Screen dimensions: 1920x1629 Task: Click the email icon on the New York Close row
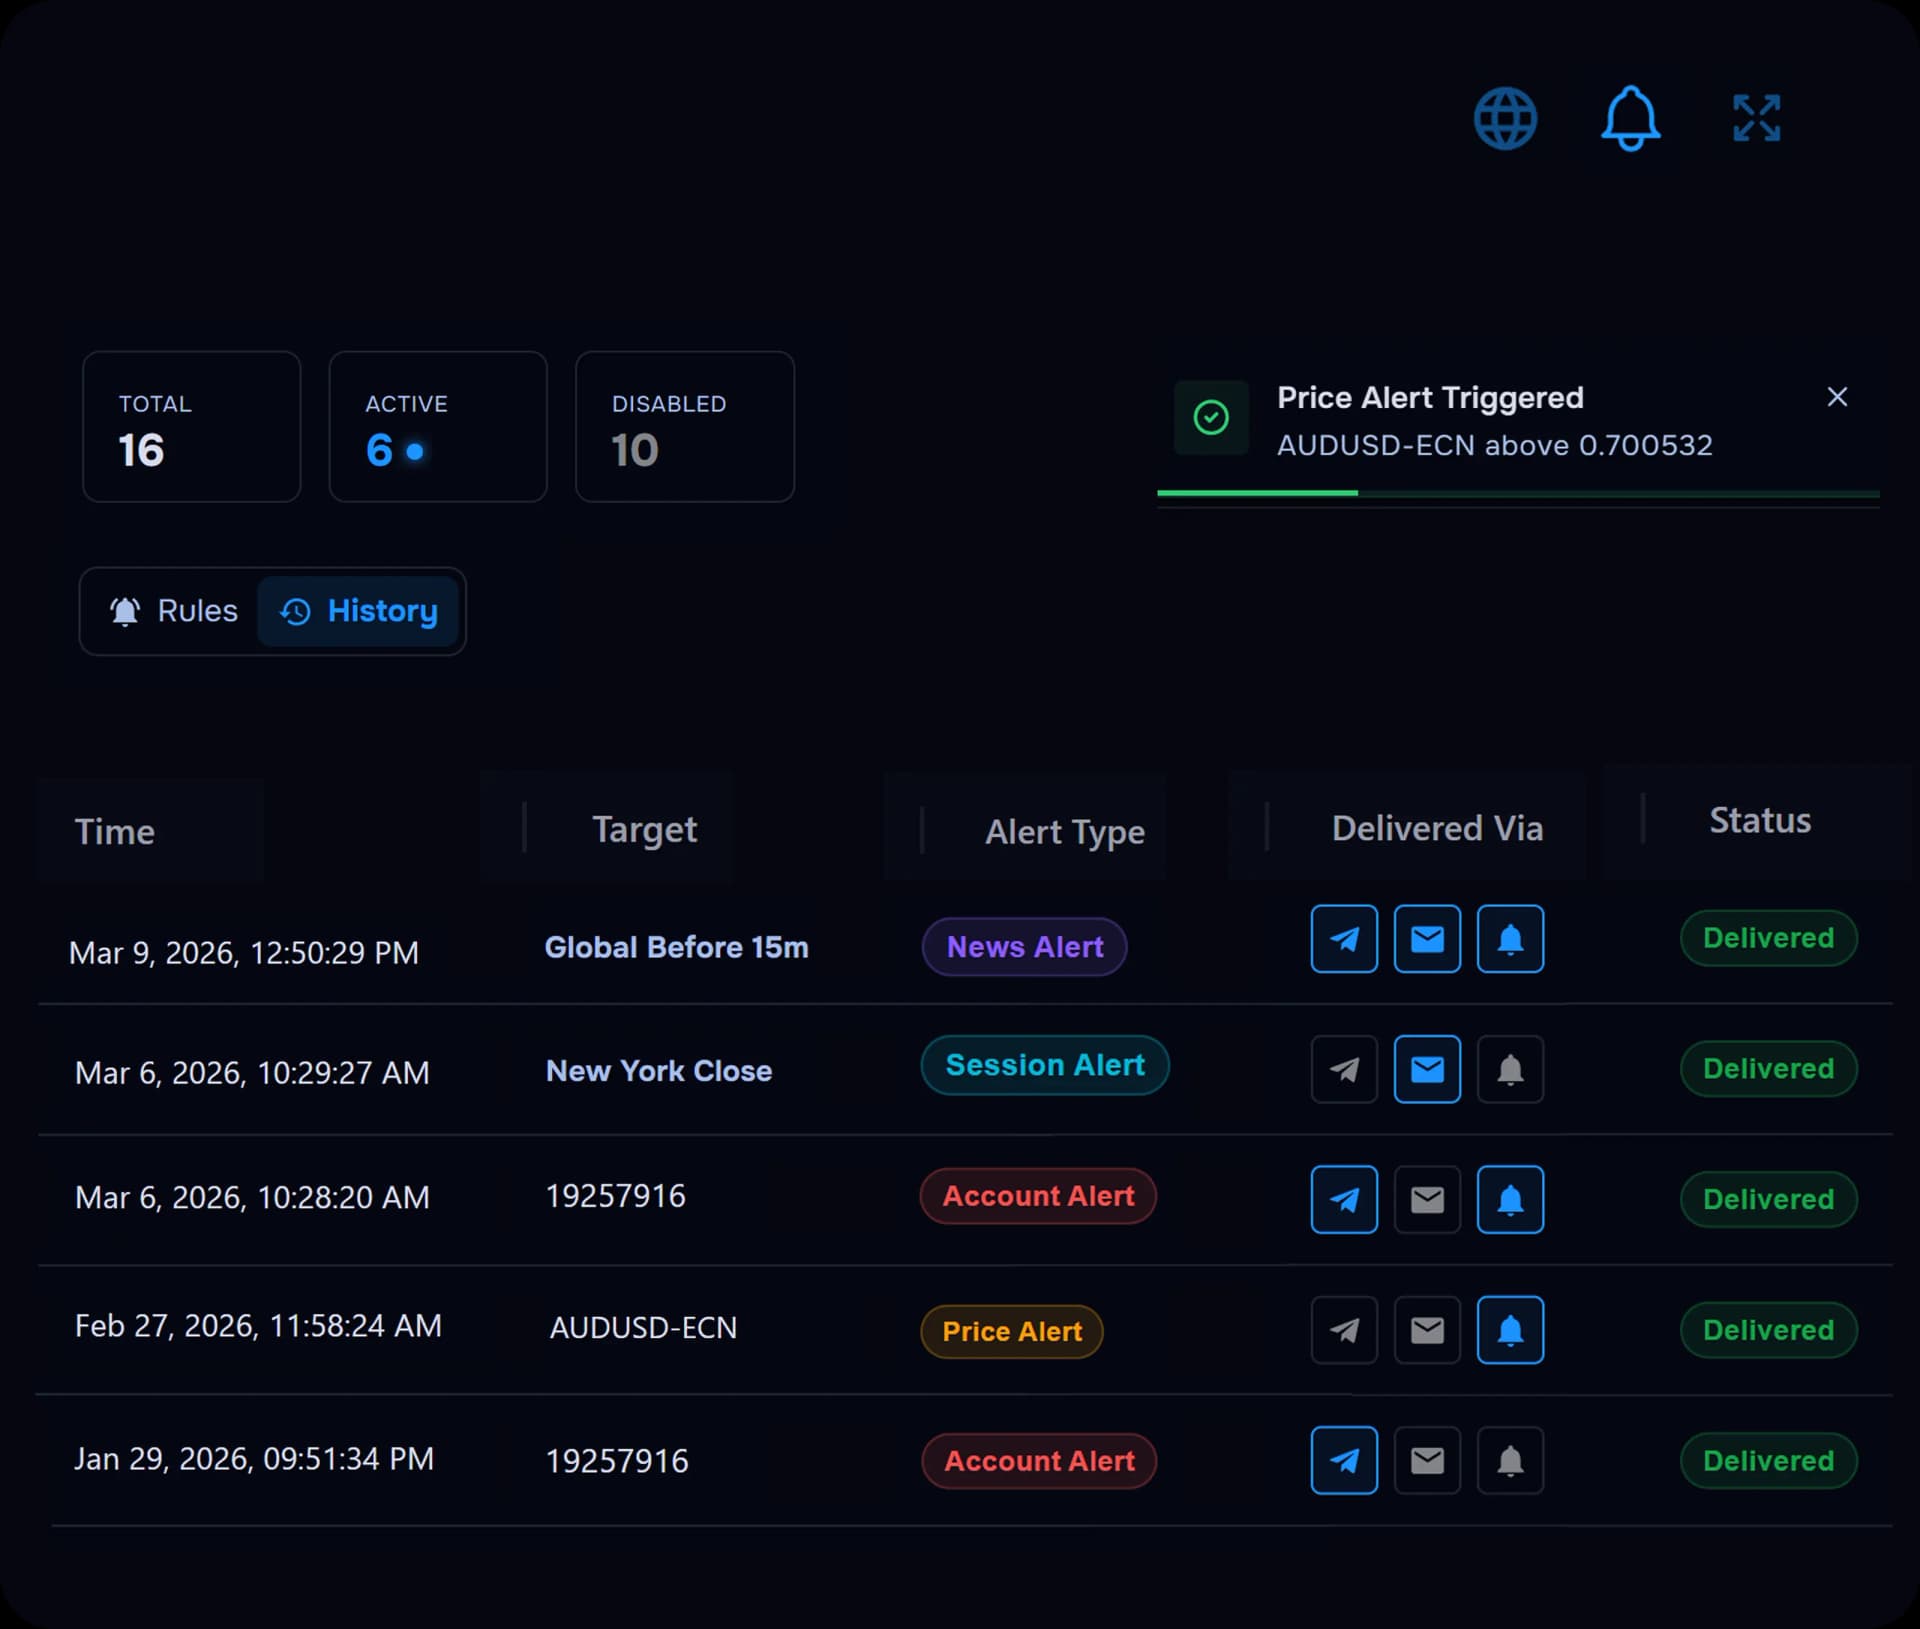[1427, 1069]
